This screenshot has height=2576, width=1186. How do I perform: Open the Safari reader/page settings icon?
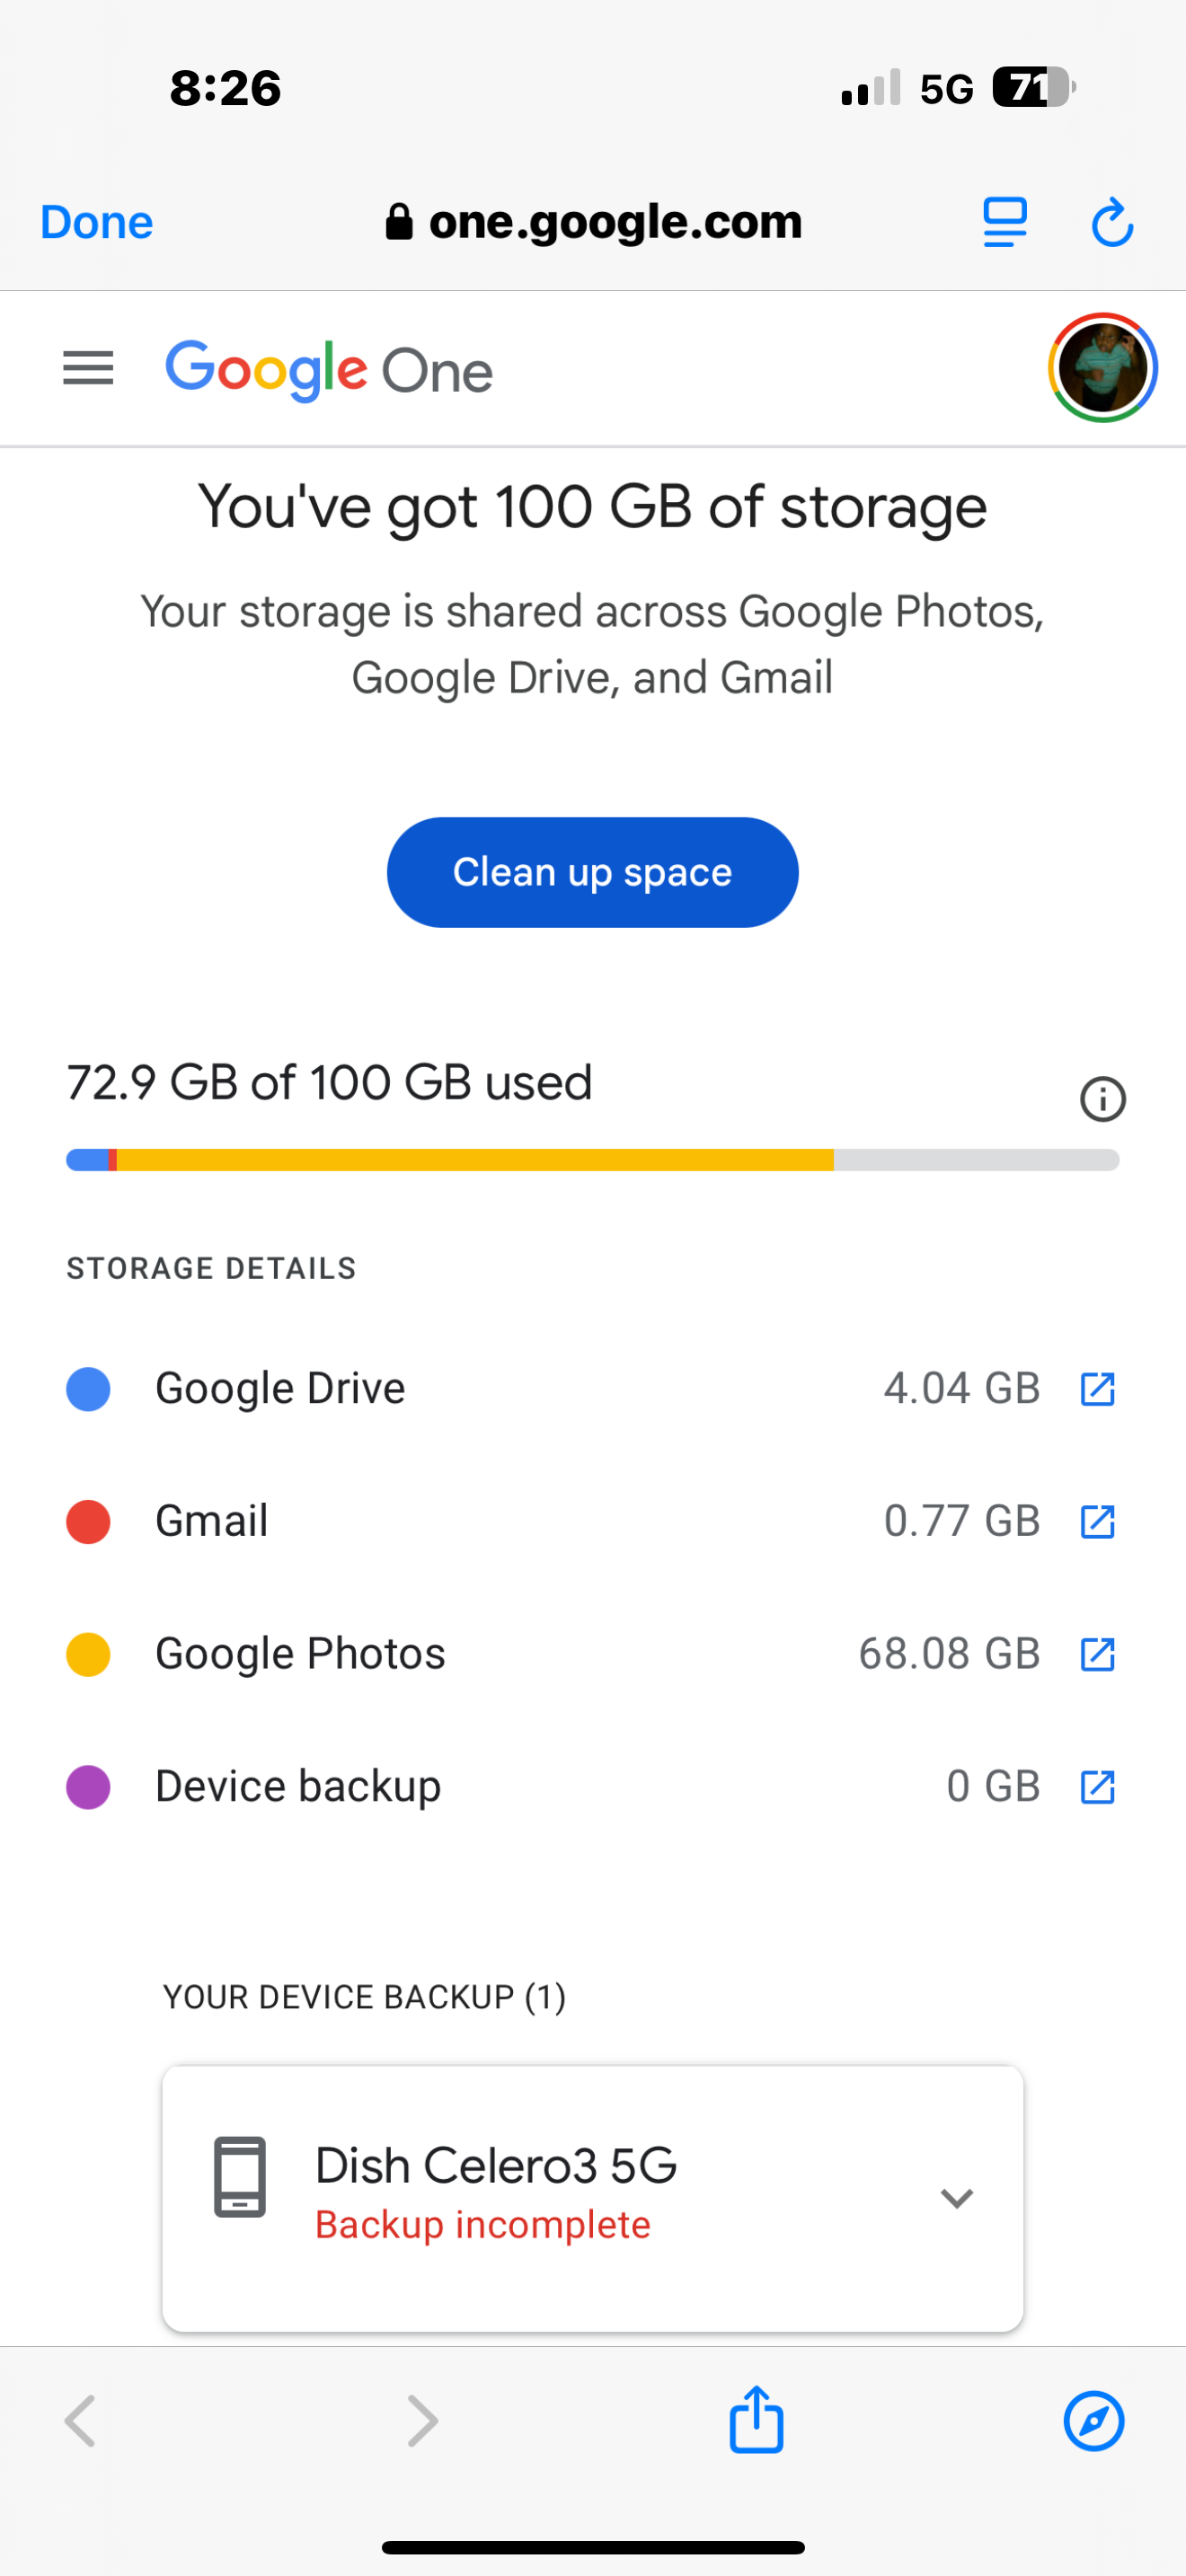tap(1004, 222)
